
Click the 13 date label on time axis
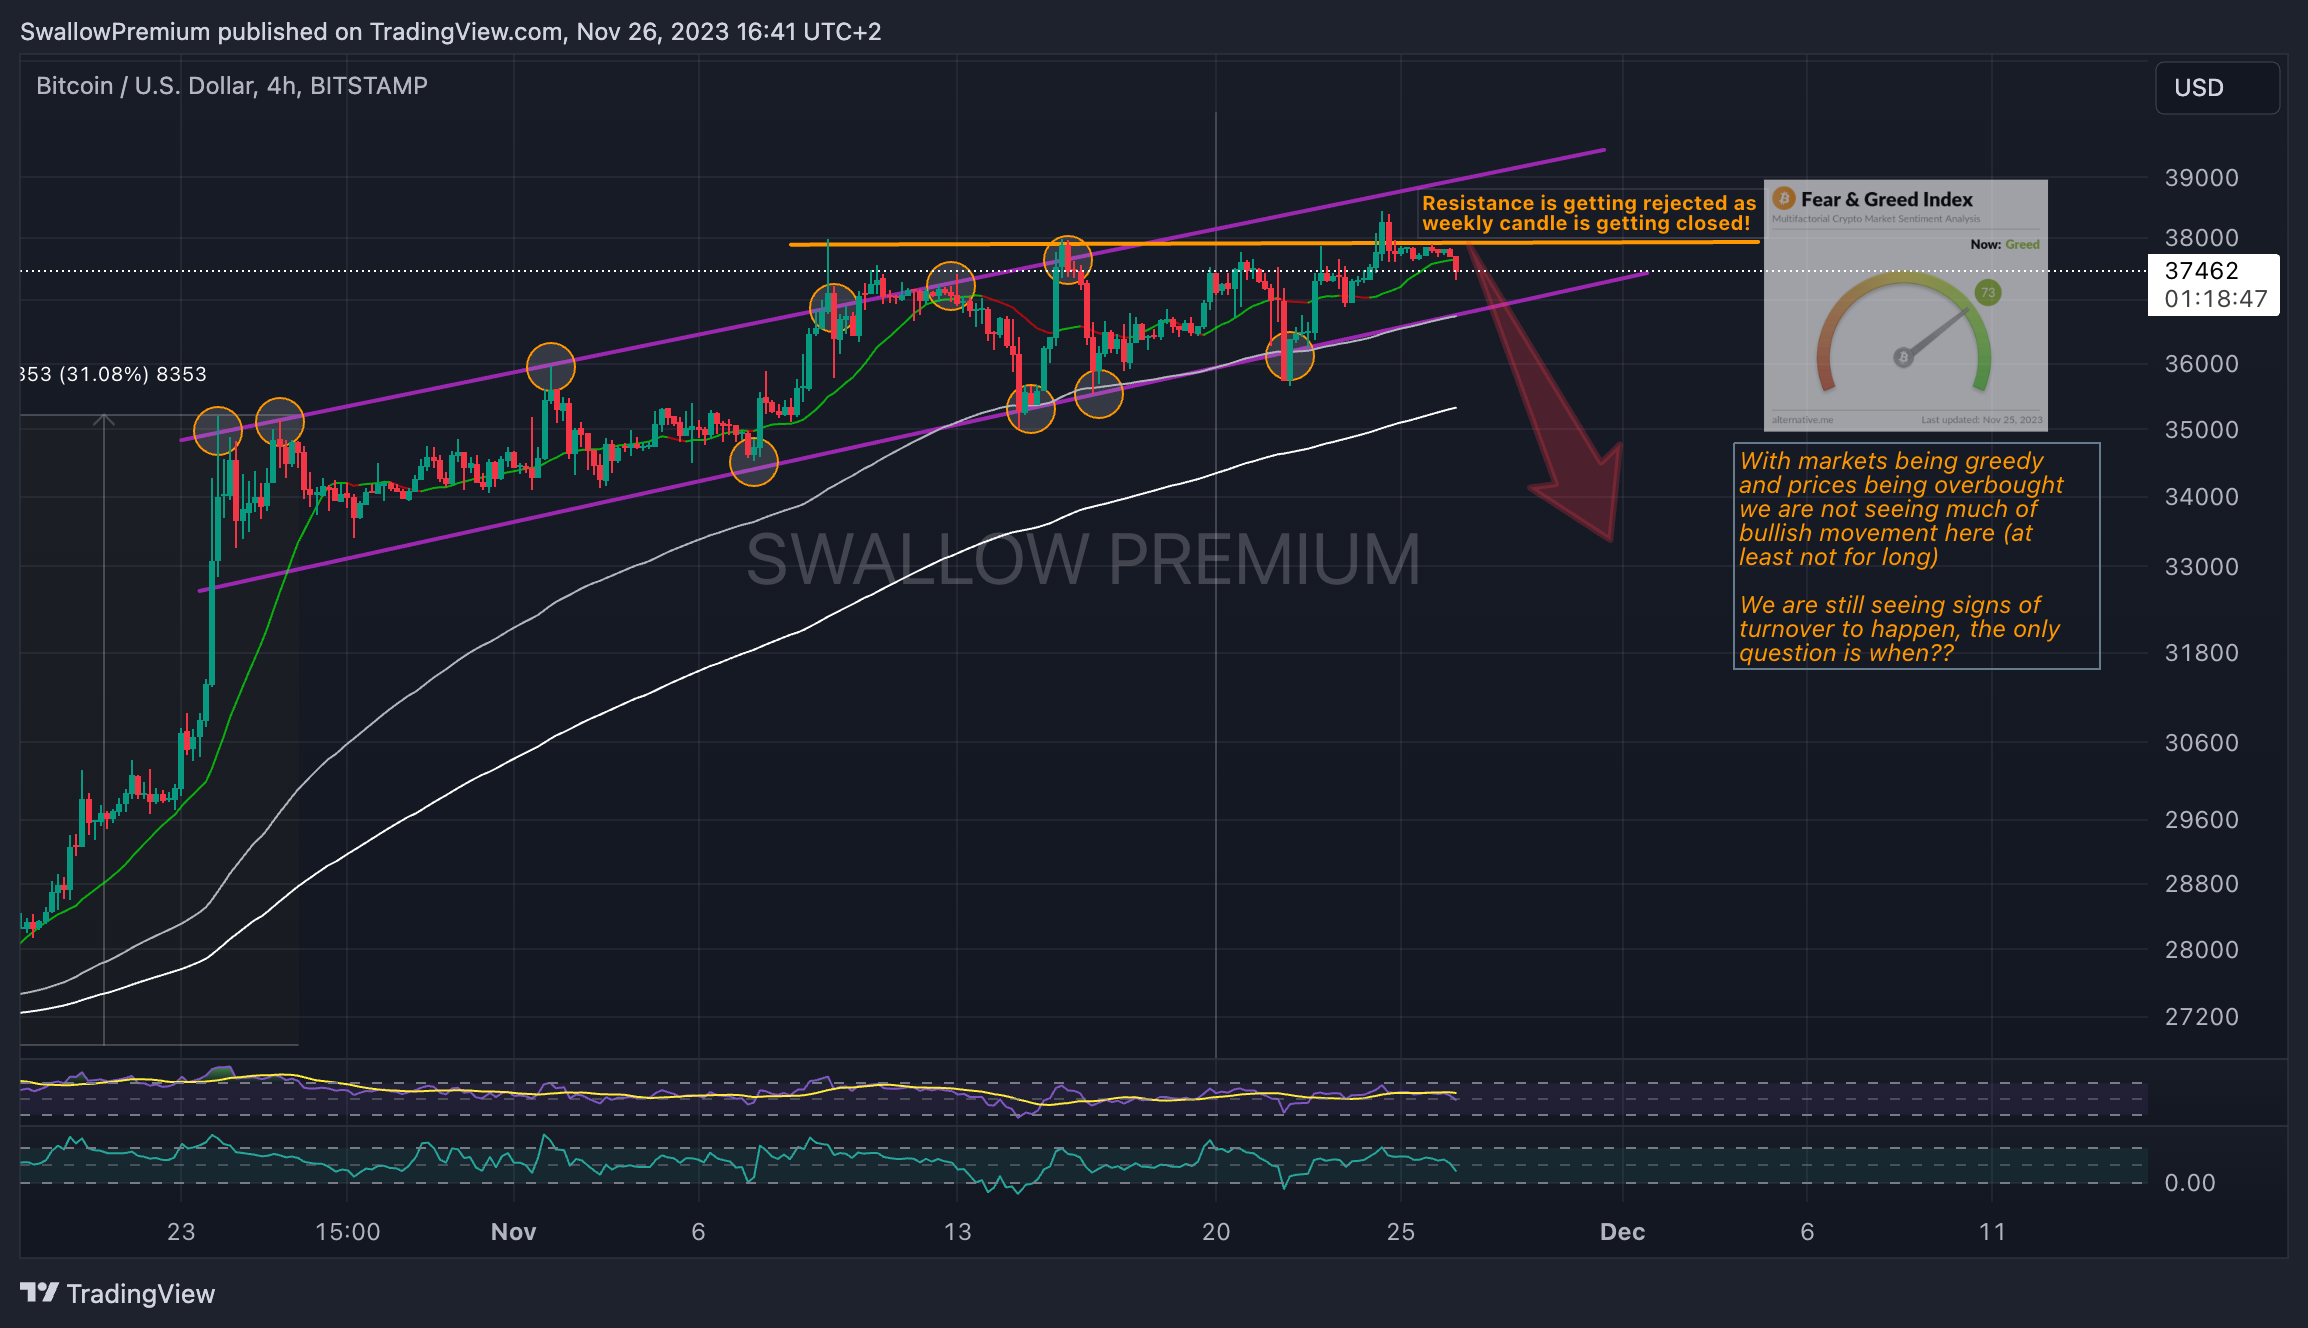click(x=957, y=1232)
